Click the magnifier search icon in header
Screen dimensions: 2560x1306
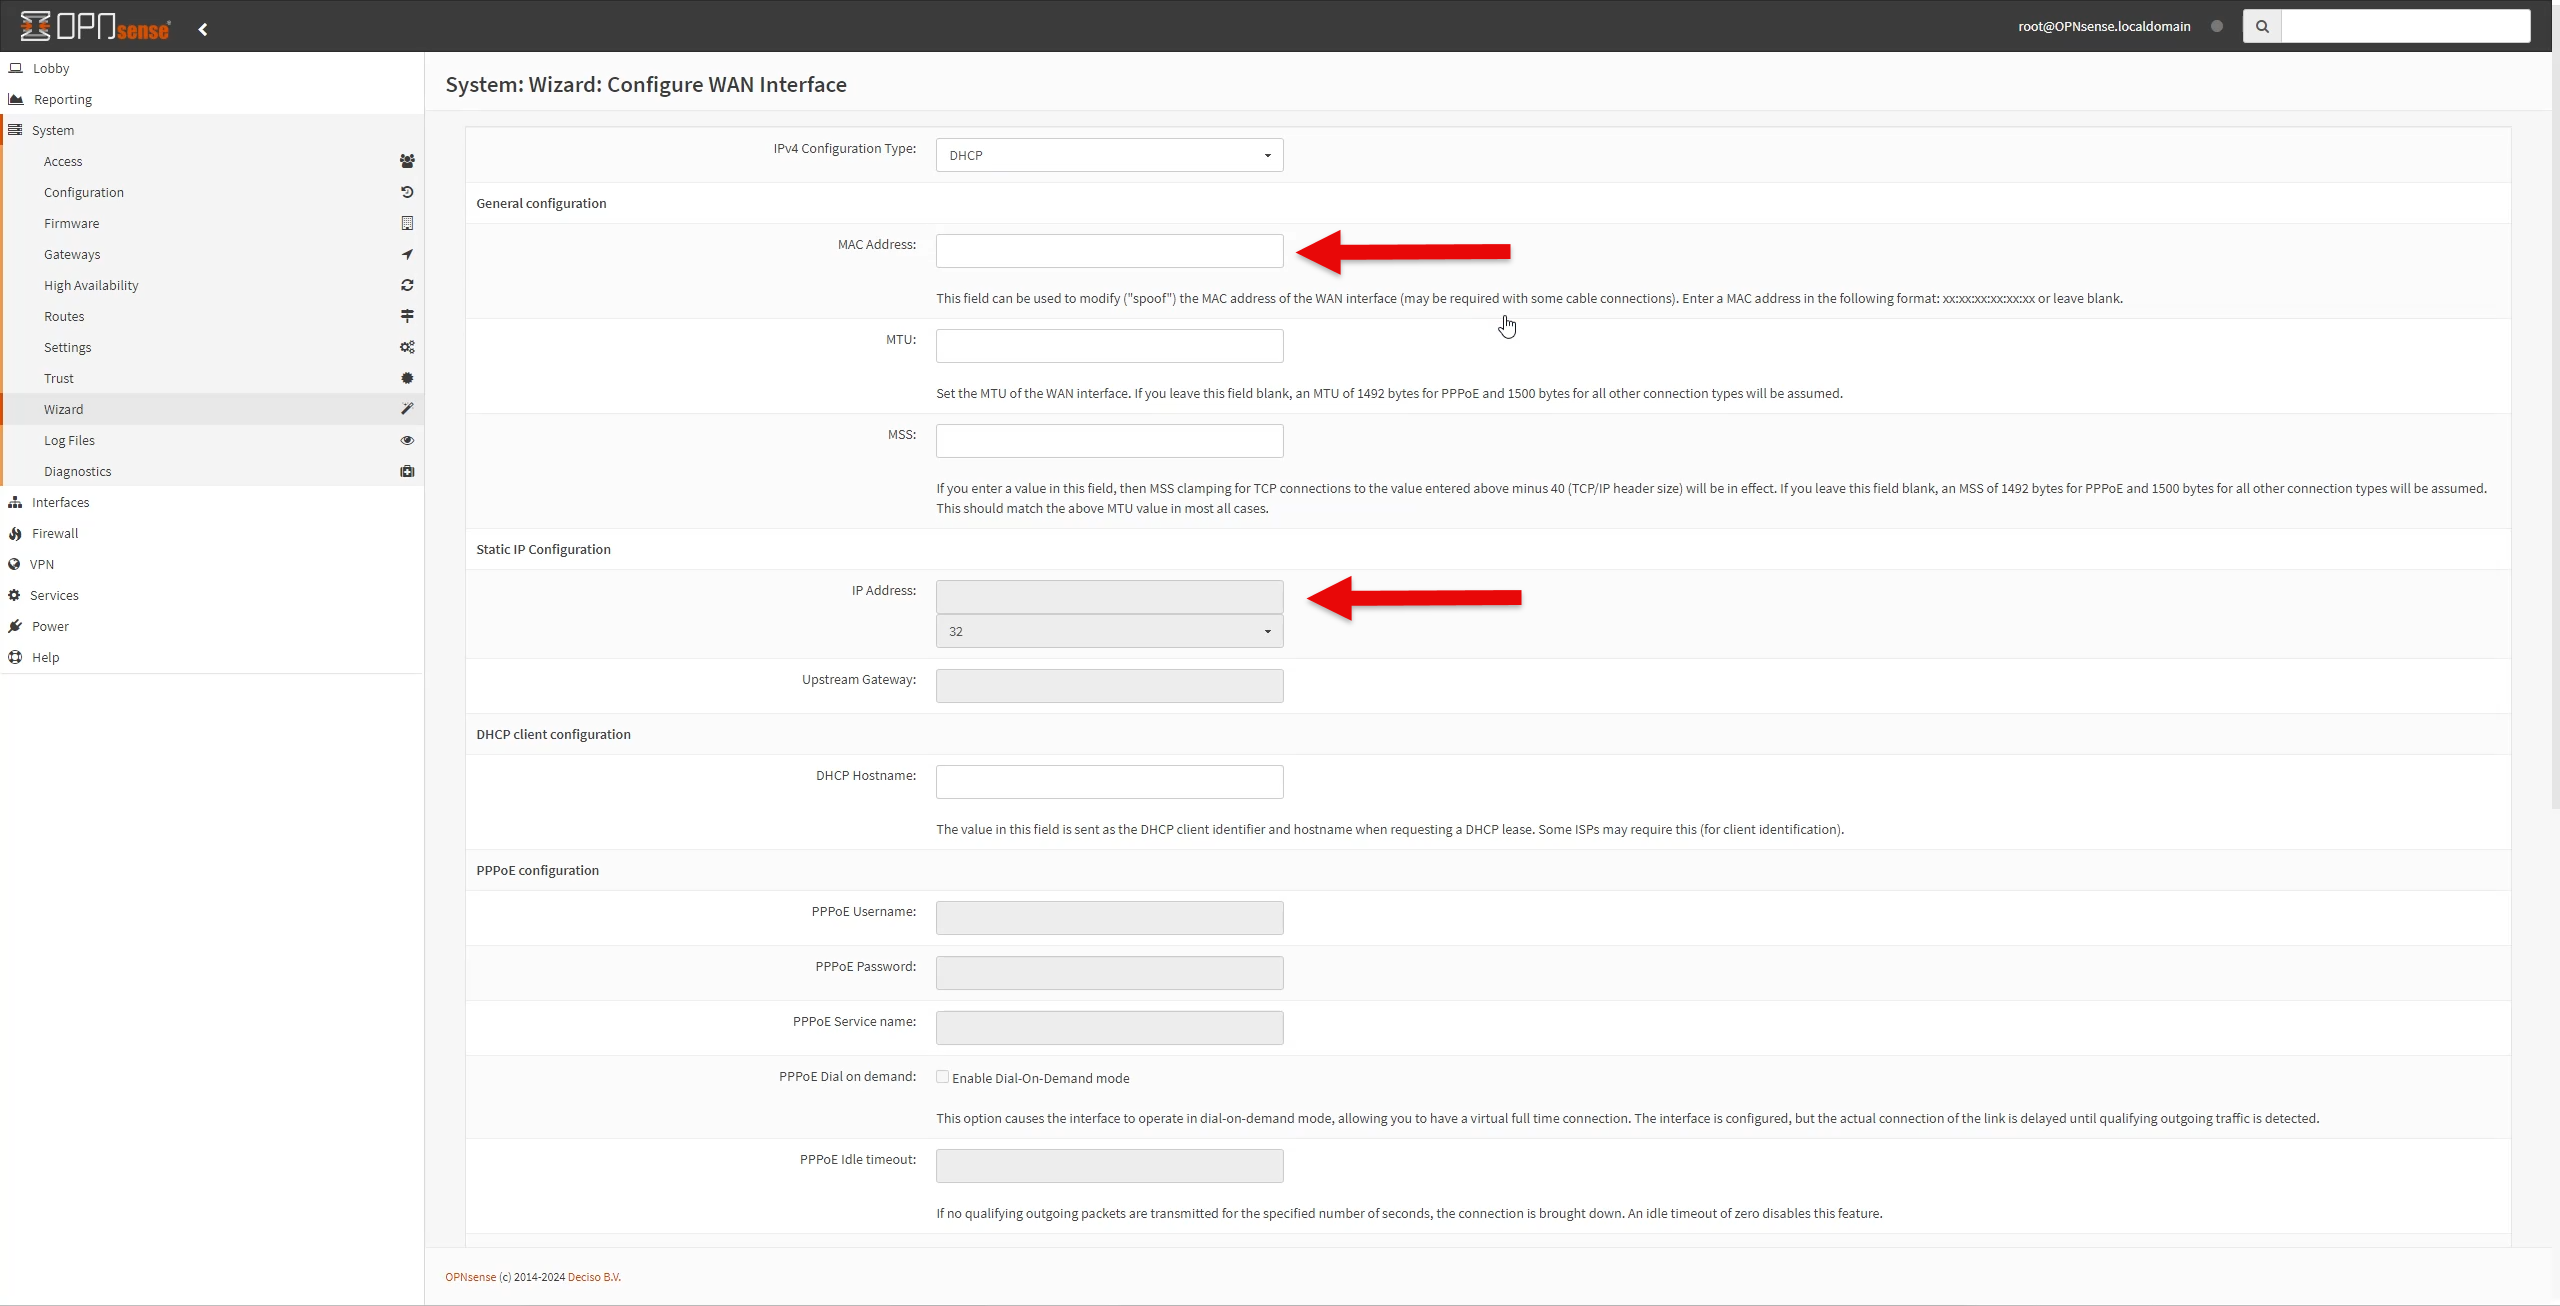[x=2262, y=27]
